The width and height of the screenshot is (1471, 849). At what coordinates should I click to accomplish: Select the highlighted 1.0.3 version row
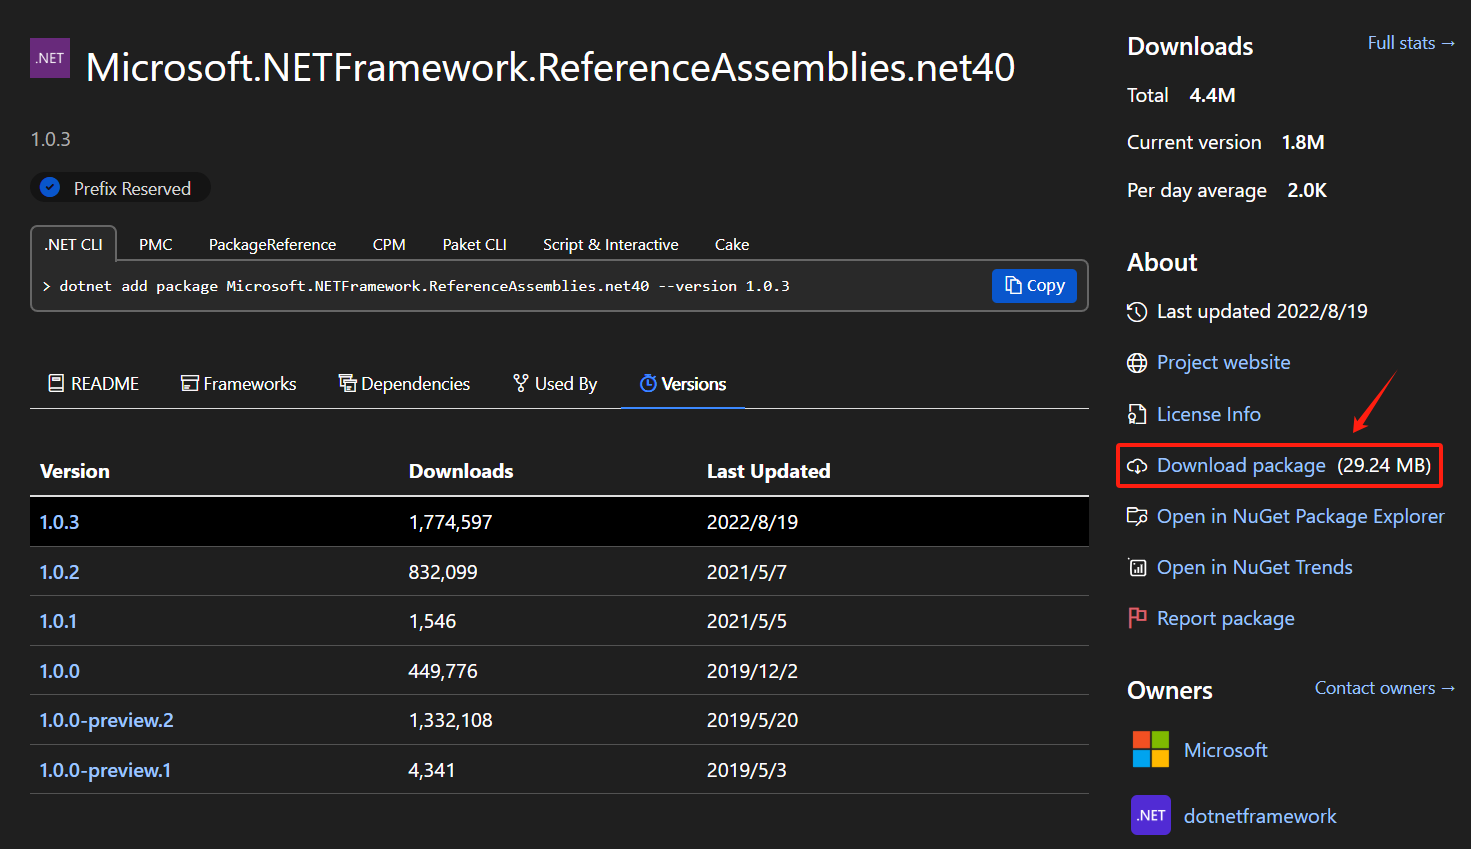point(59,521)
